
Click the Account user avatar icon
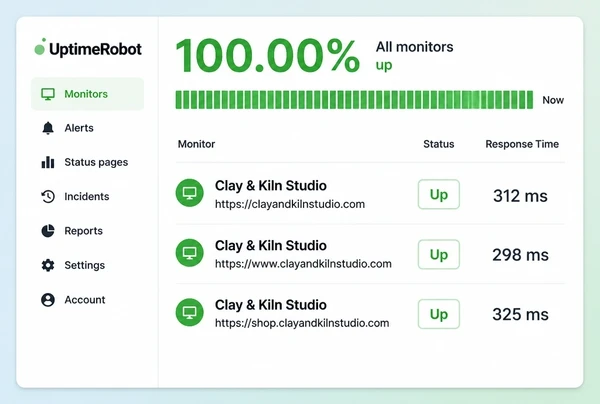48,300
